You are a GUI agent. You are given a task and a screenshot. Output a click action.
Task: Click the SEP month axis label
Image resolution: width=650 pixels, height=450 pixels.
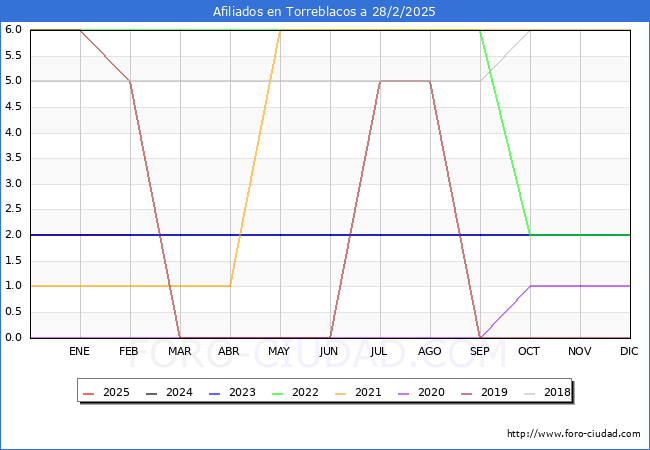(480, 351)
